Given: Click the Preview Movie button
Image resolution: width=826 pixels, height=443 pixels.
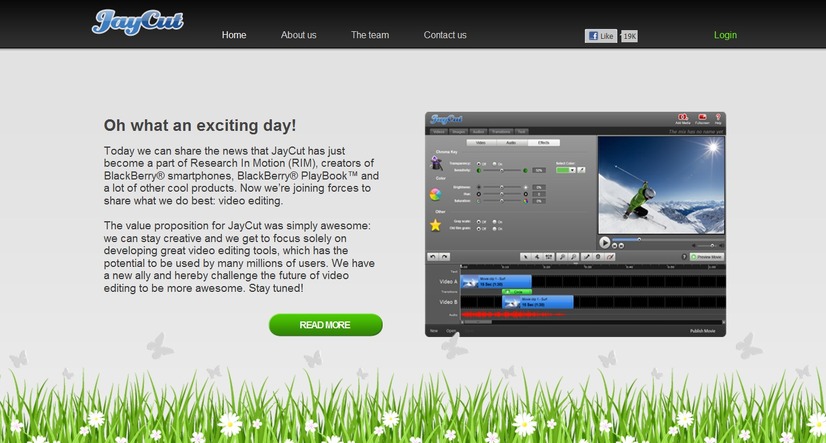Looking at the screenshot, I should 707,257.
